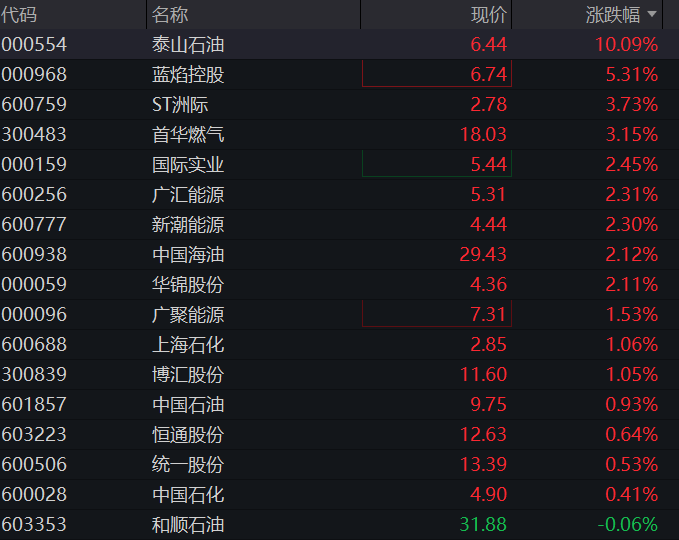Select 广汇能源 stock name

(188, 194)
